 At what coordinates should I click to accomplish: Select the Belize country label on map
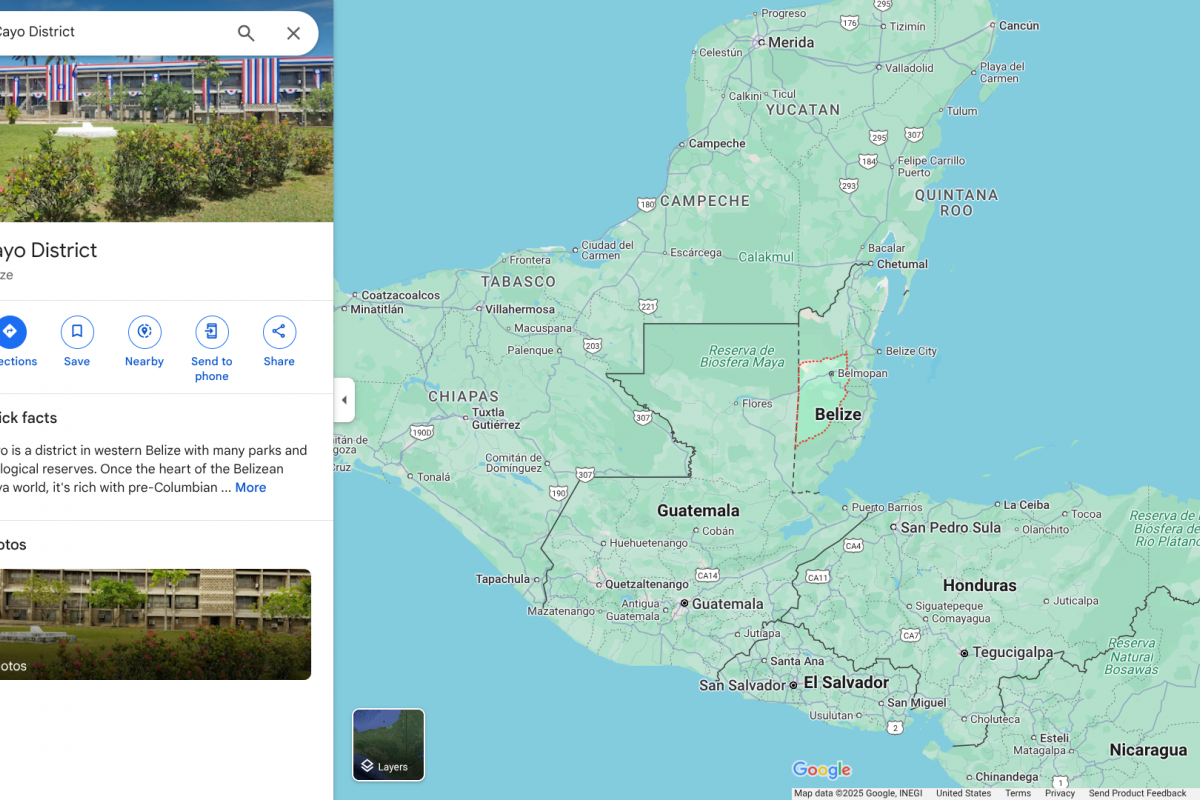point(838,414)
